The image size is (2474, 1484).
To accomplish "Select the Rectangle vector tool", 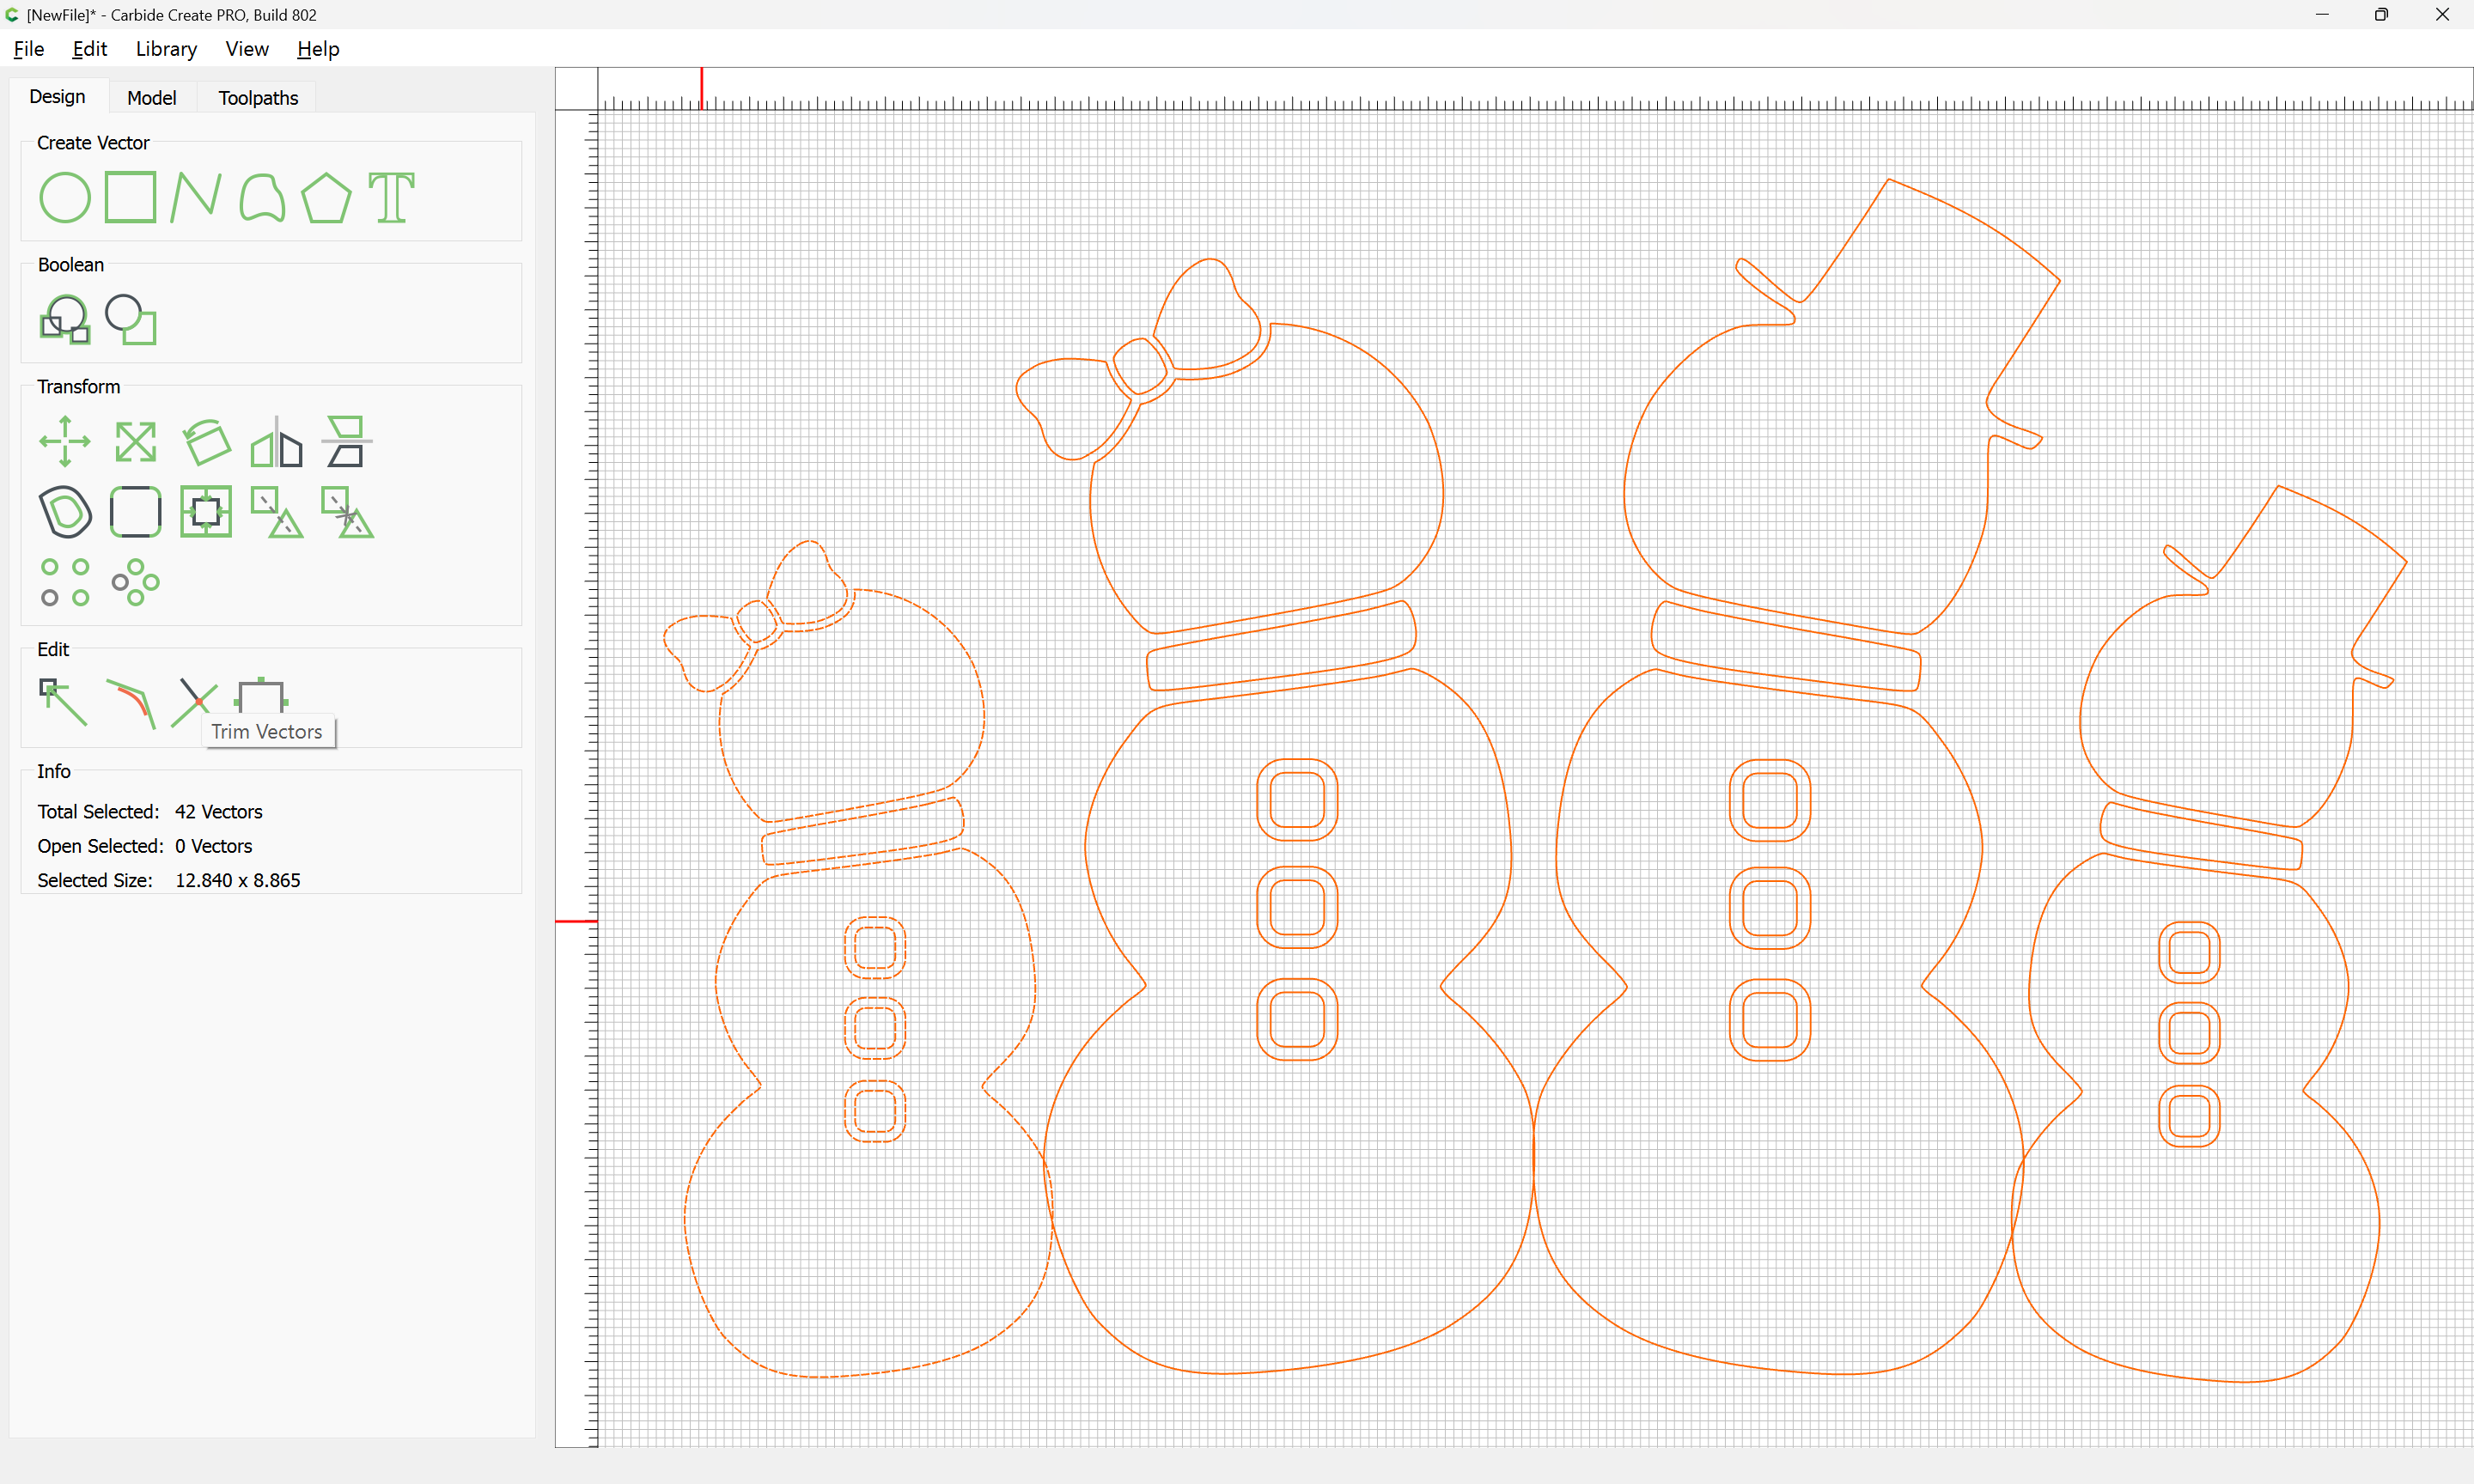I will pos(130,196).
